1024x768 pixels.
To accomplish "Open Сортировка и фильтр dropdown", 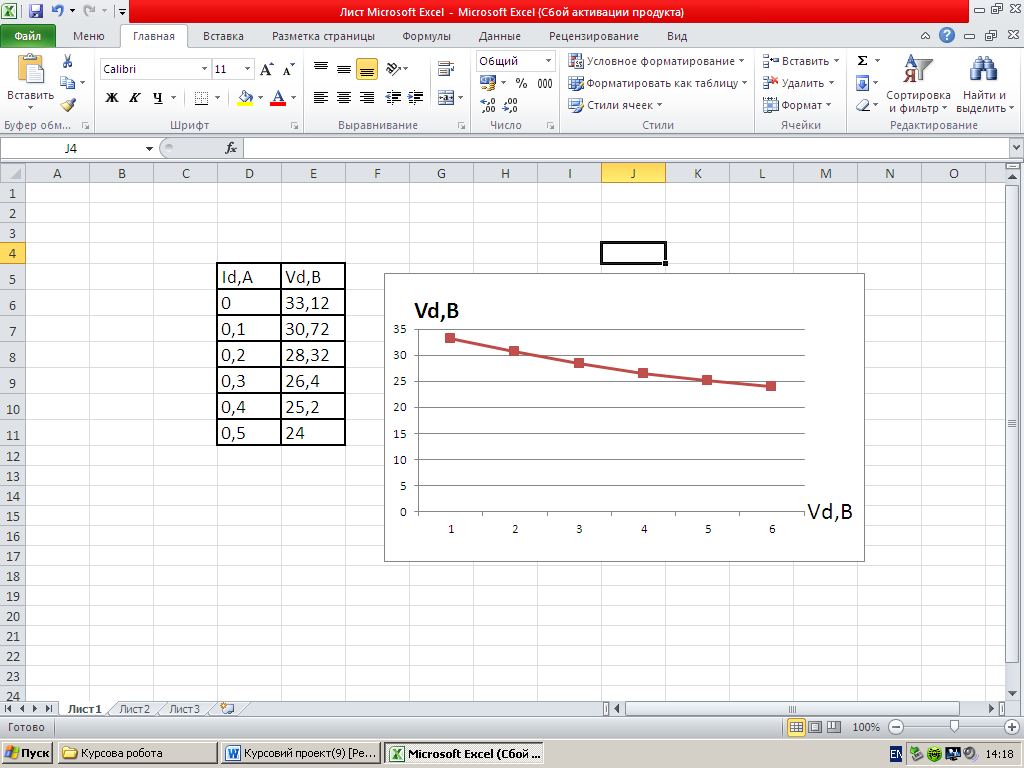I will tap(918, 84).
